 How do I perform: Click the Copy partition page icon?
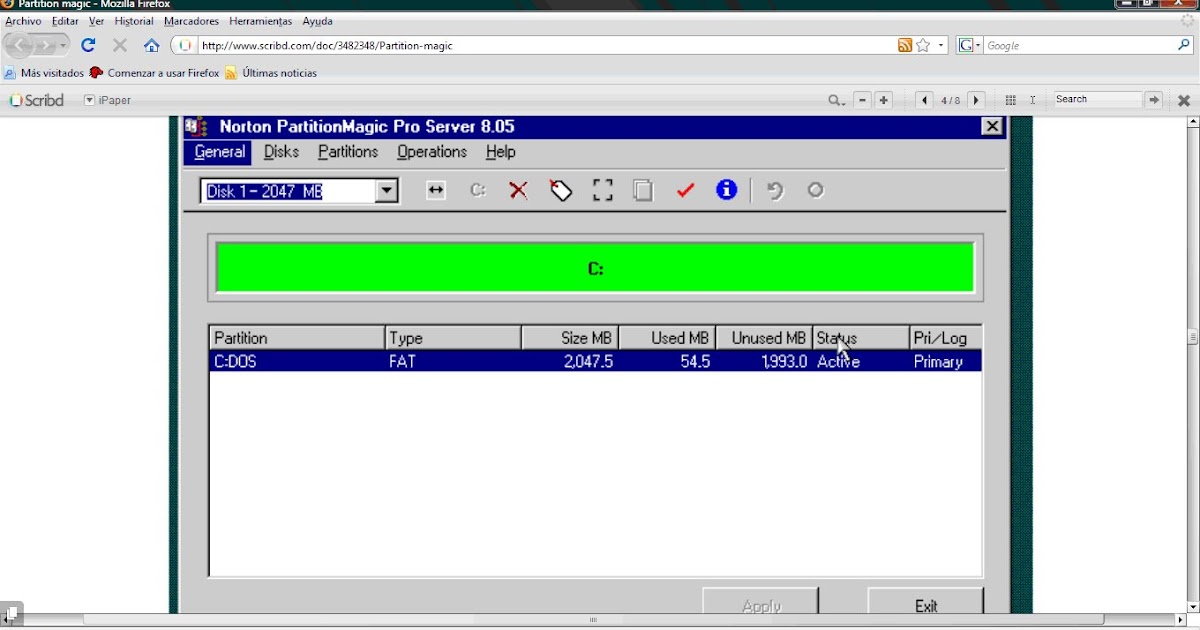[643, 191]
